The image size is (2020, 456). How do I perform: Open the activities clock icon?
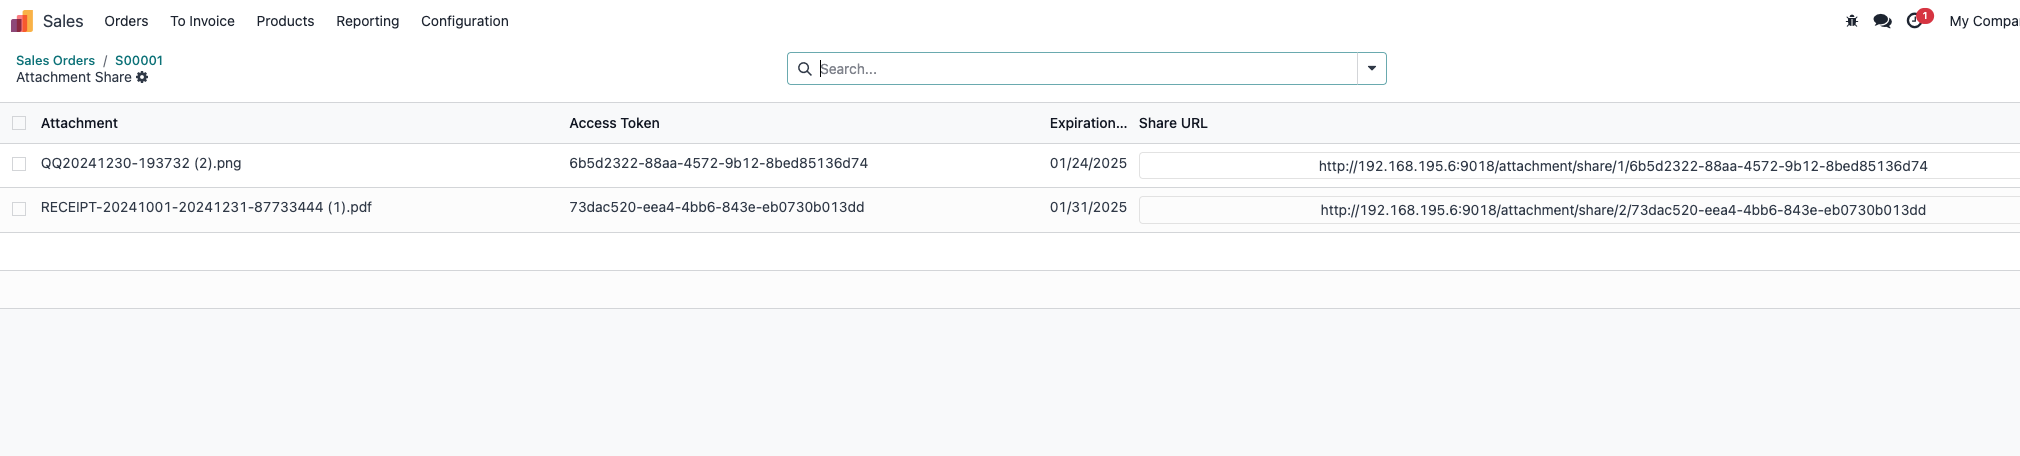pyautogui.click(x=1915, y=21)
